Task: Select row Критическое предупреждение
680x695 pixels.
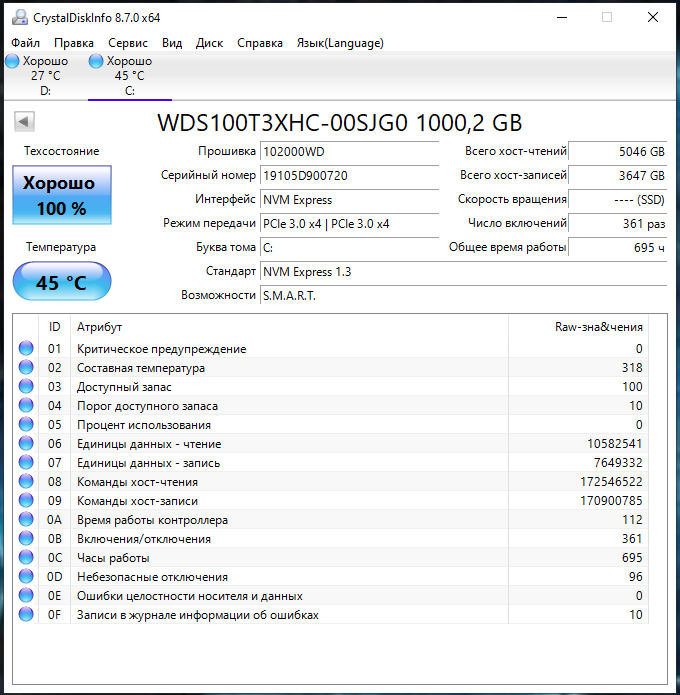Action: tap(330, 348)
